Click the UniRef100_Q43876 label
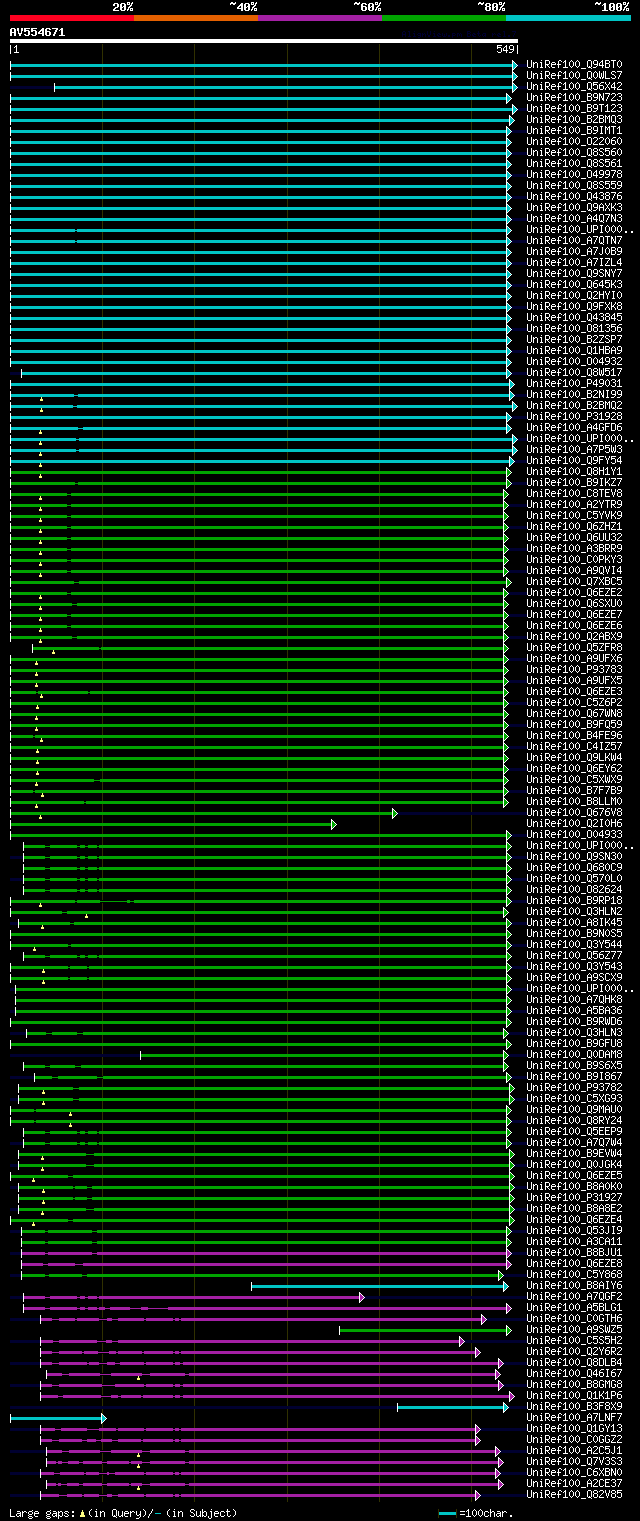 click(574, 196)
